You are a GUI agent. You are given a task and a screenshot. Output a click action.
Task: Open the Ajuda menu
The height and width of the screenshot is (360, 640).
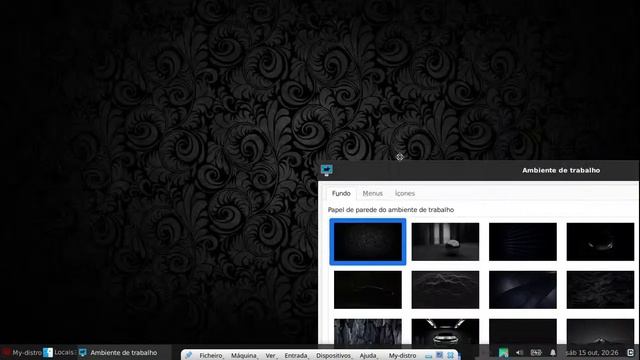(x=368, y=356)
